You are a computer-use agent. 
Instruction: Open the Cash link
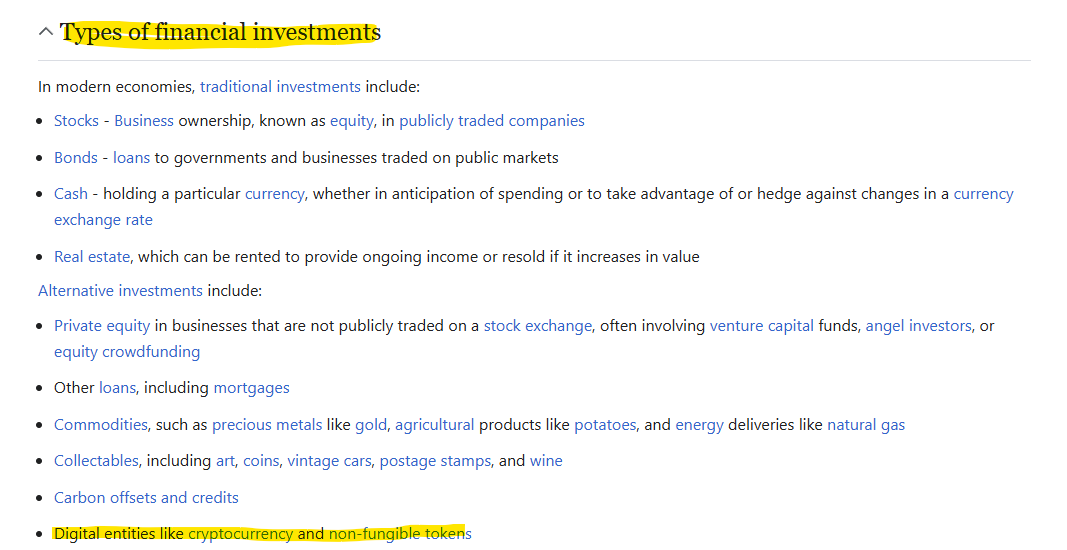[x=71, y=193]
